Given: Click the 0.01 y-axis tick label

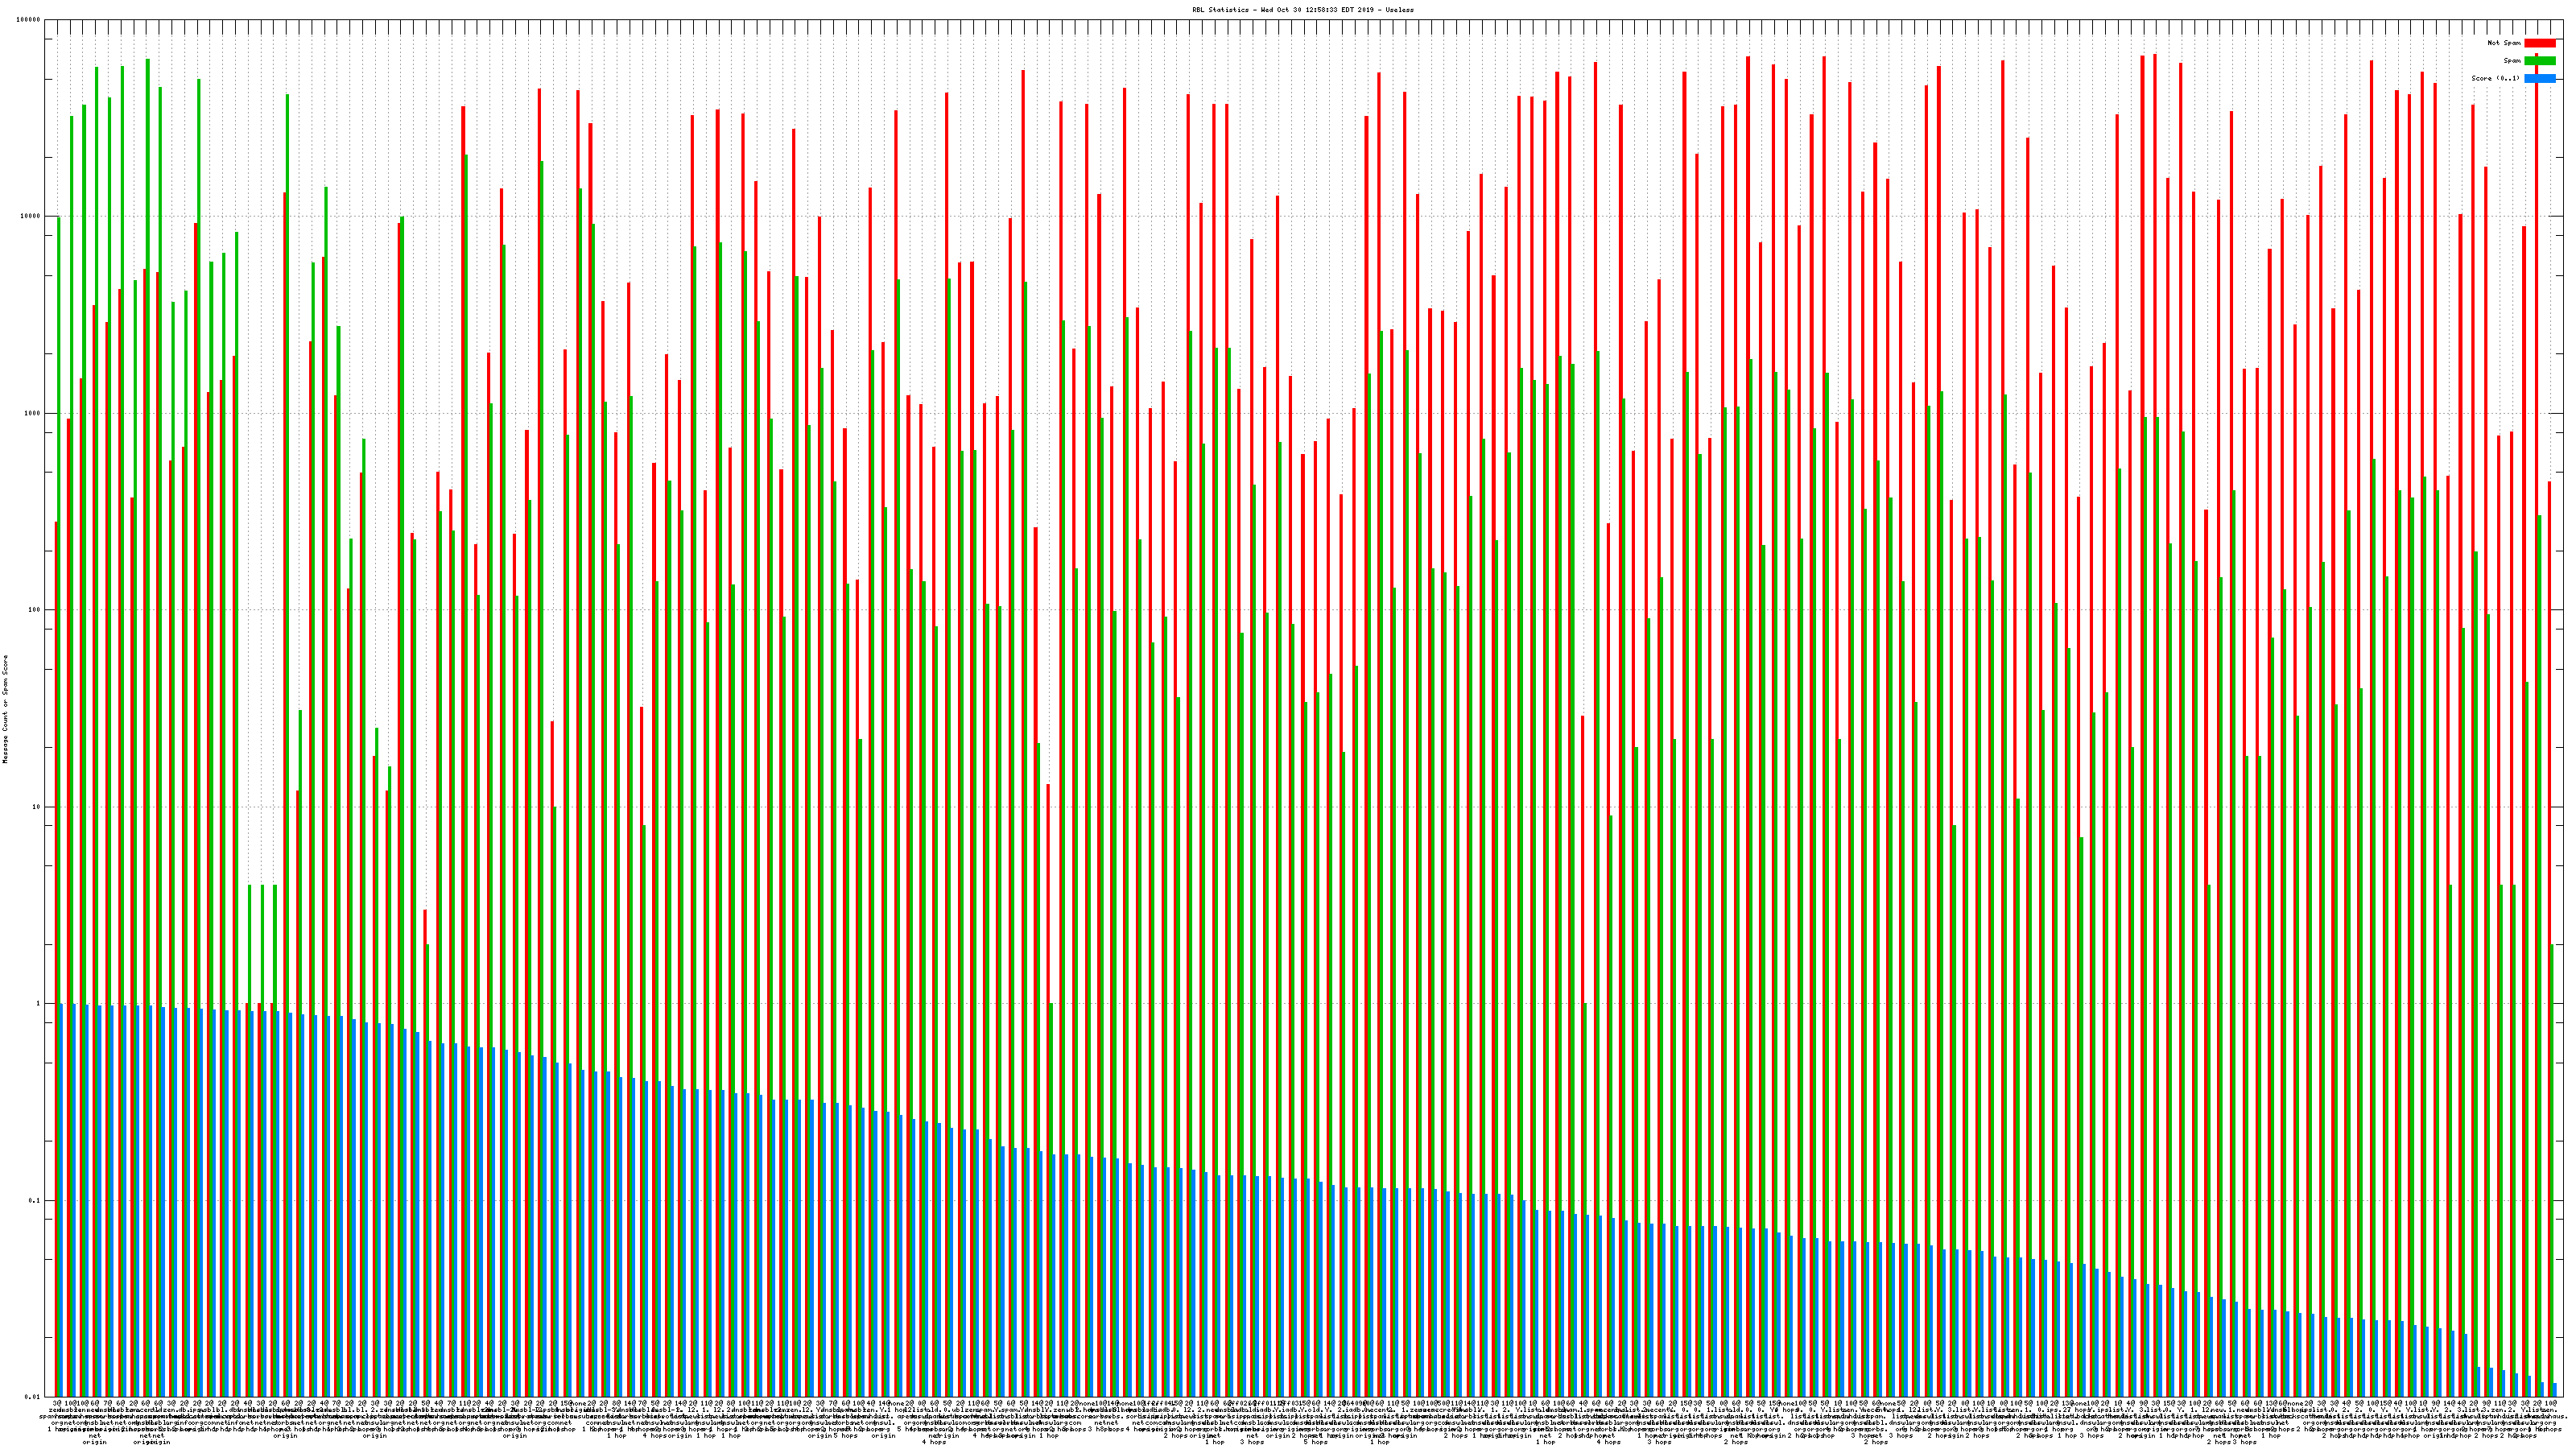Looking at the screenshot, I should tap(34, 1397).
